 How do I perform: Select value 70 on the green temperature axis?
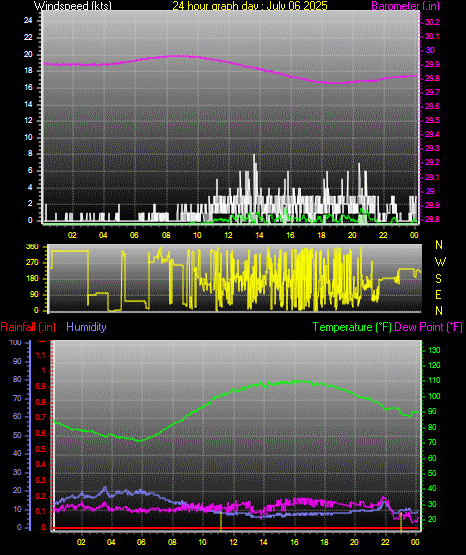(432, 443)
